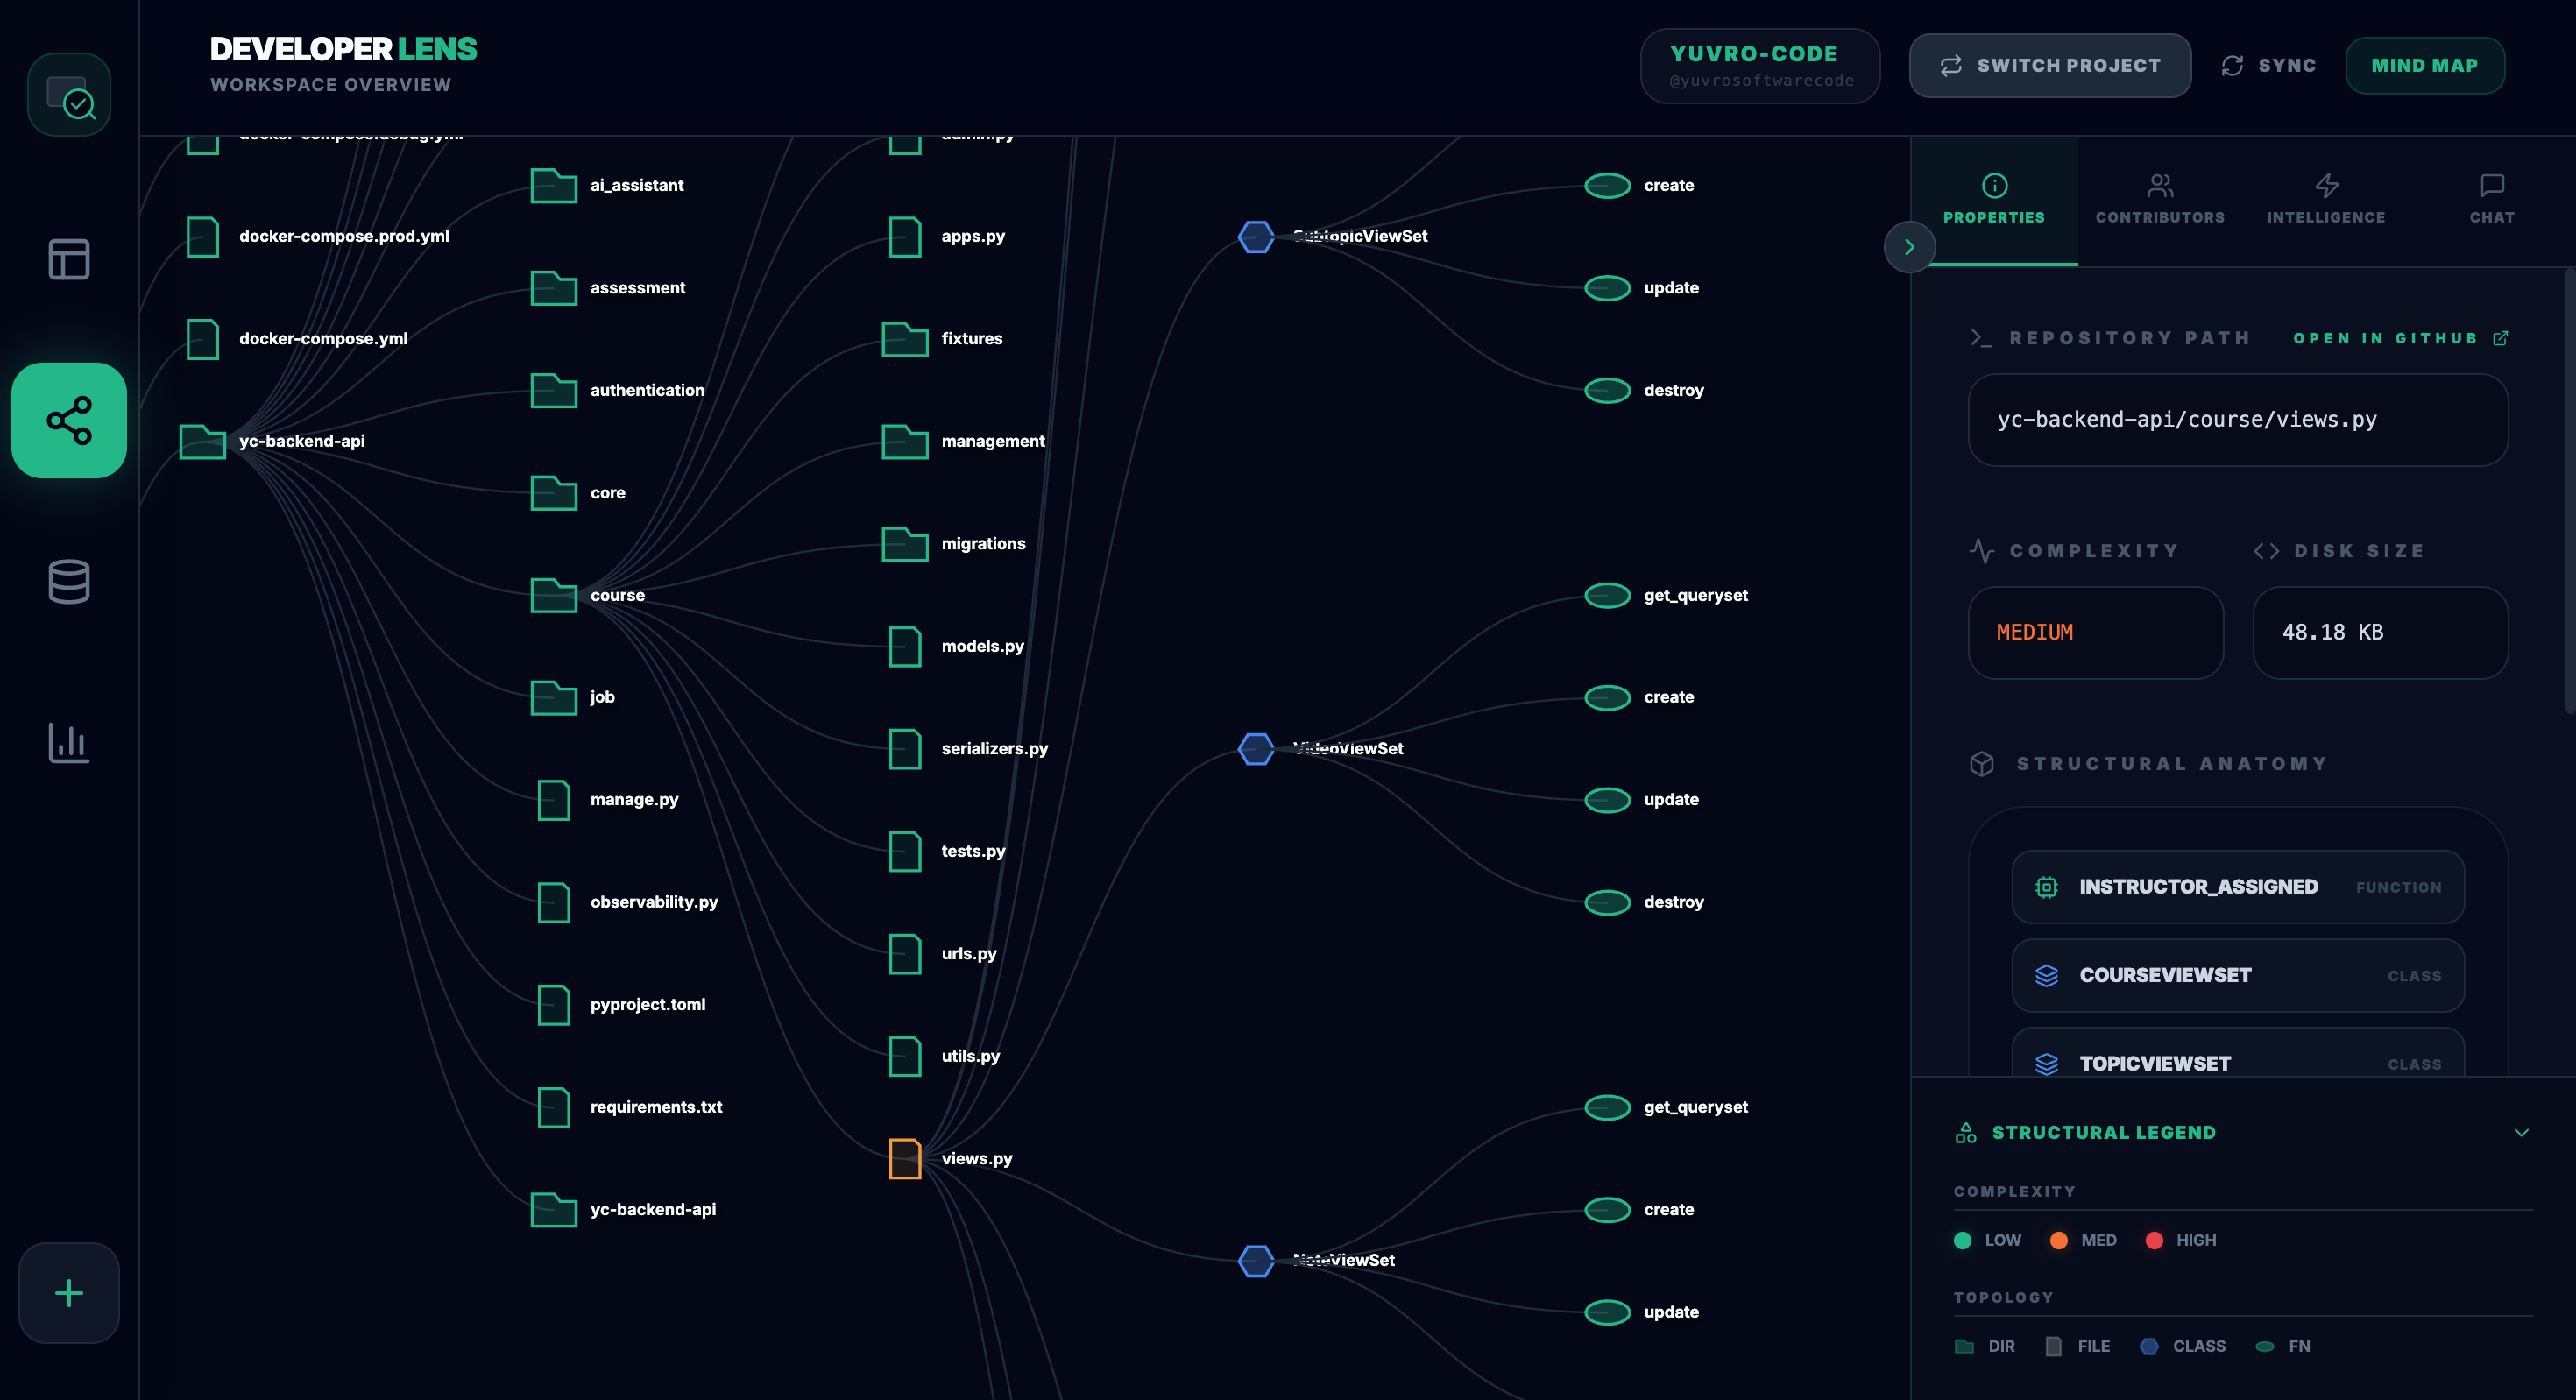The image size is (2576, 1400).
Task: Click the monitor check icon at top left
Action: pyautogui.click(x=69, y=95)
